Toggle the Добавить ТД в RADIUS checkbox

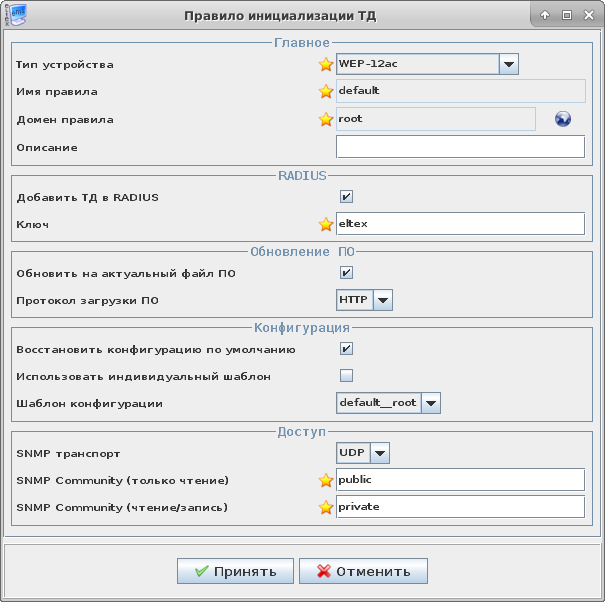[347, 197]
